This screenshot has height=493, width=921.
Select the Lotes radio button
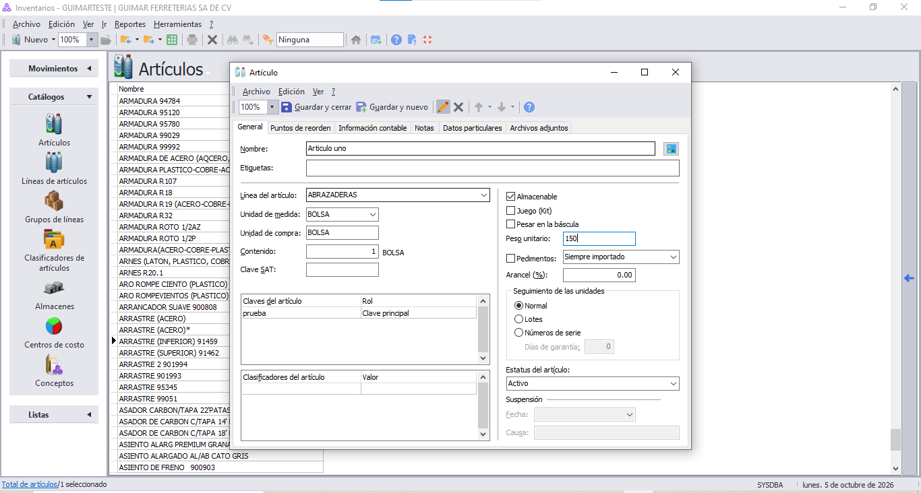click(519, 319)
